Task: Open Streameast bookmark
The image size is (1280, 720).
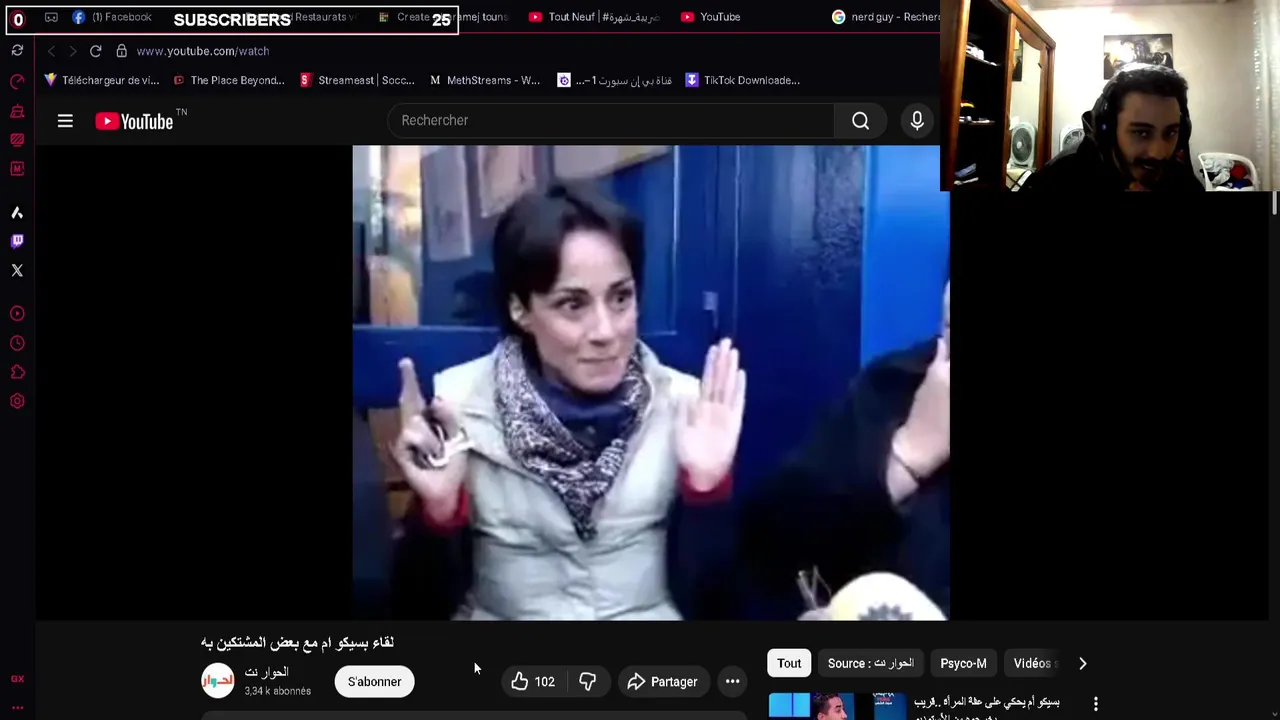Action: click(x=357, y=80)
